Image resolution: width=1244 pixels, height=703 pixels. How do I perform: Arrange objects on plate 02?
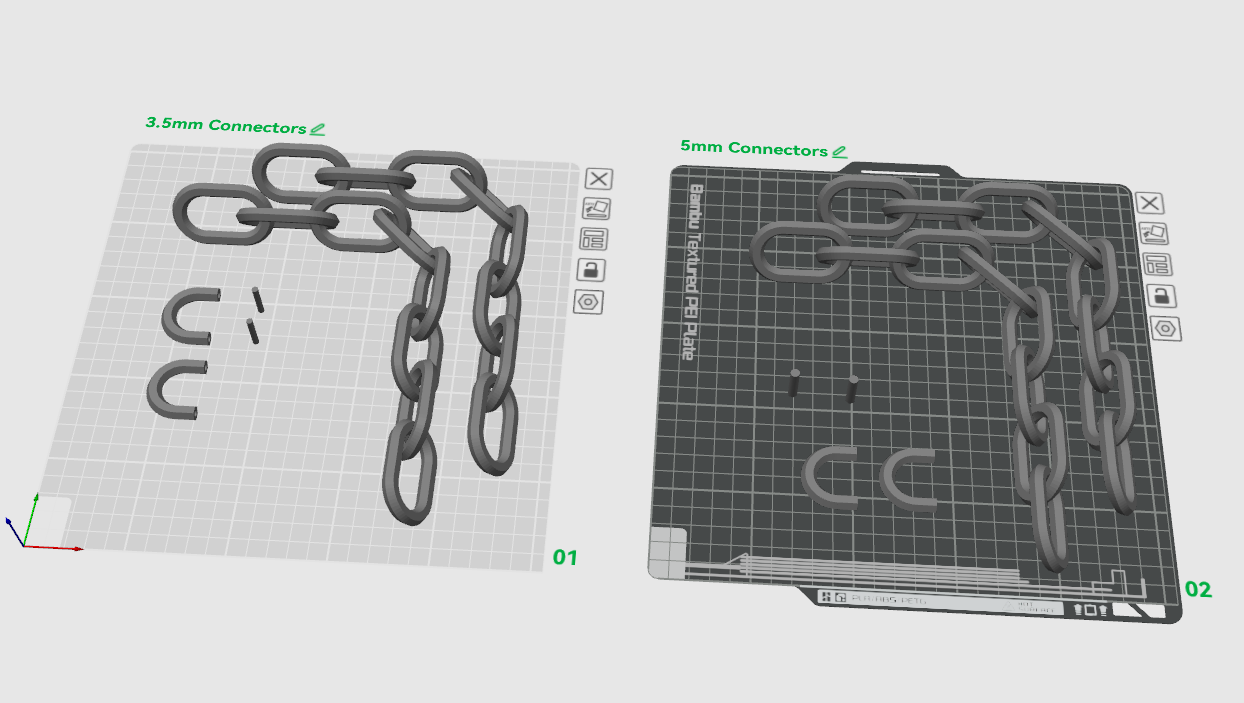1157,265
